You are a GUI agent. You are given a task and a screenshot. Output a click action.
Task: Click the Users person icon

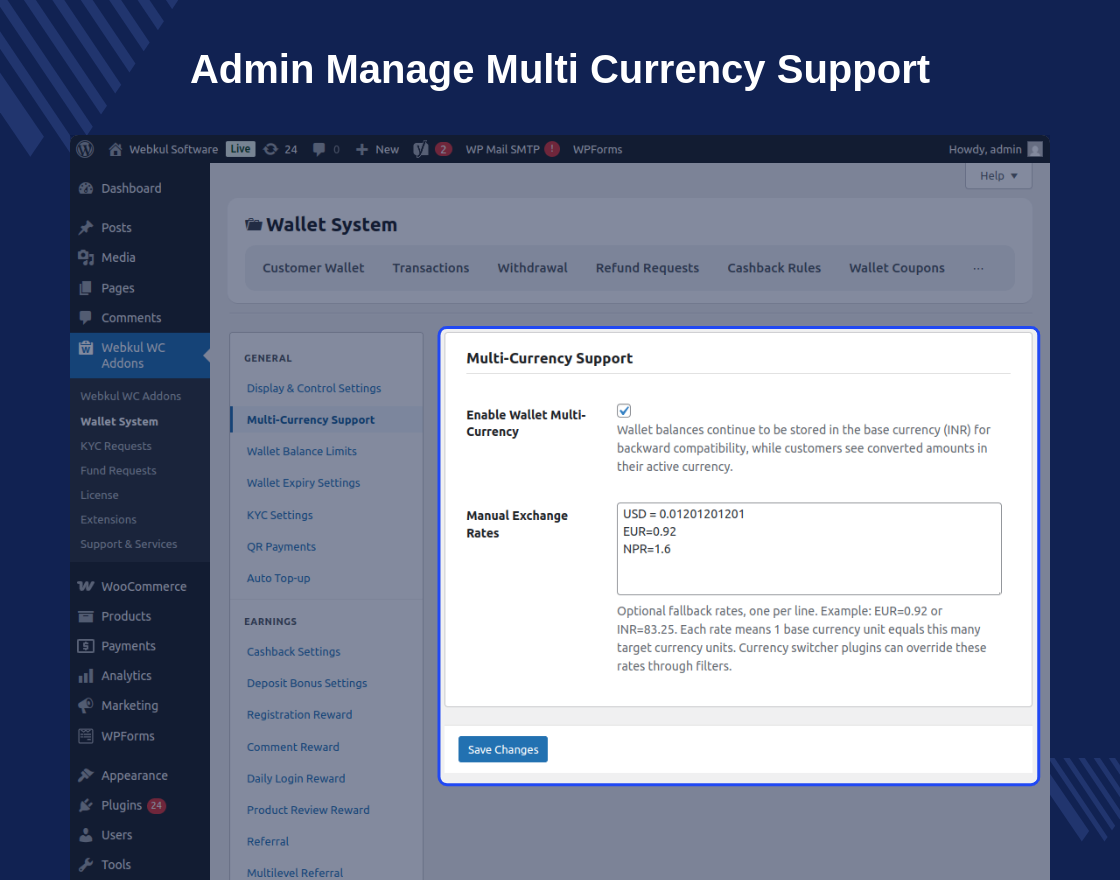(x=86, y=835)
